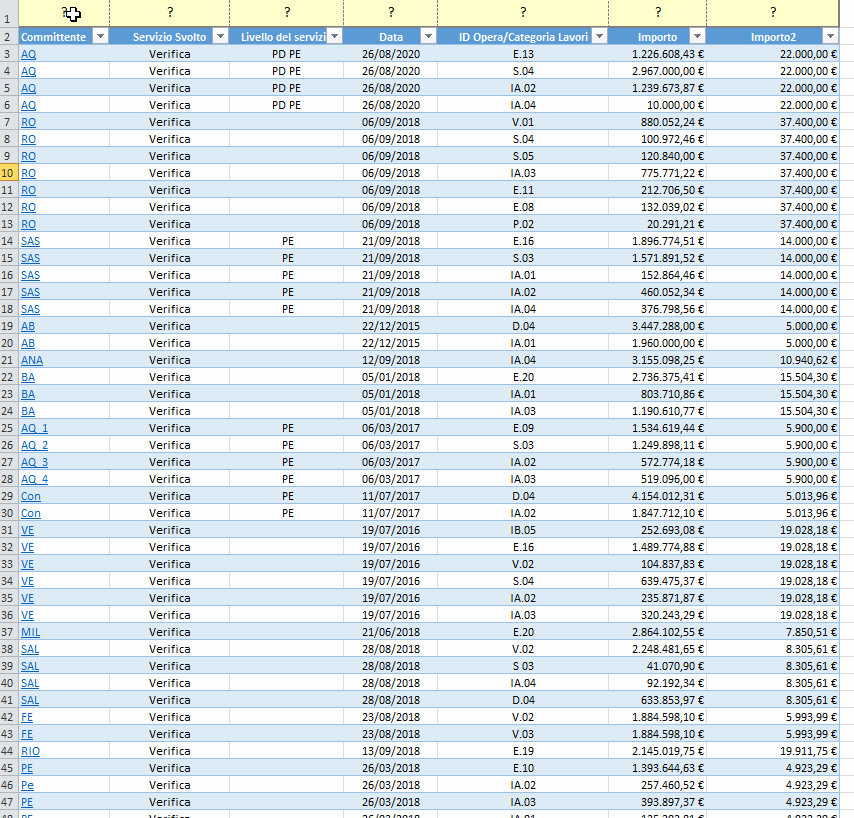Open the SAL link in row 38

[x=30, y=649]
